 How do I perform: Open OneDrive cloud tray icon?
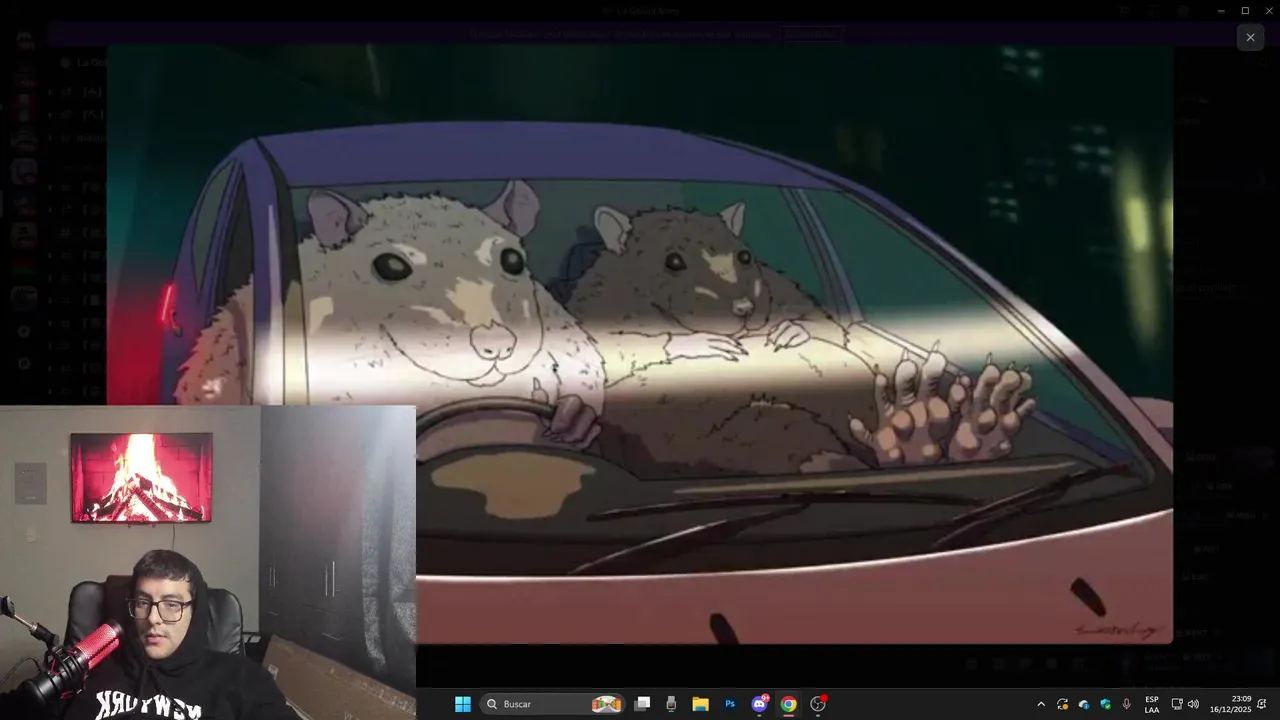point(1084,704)
